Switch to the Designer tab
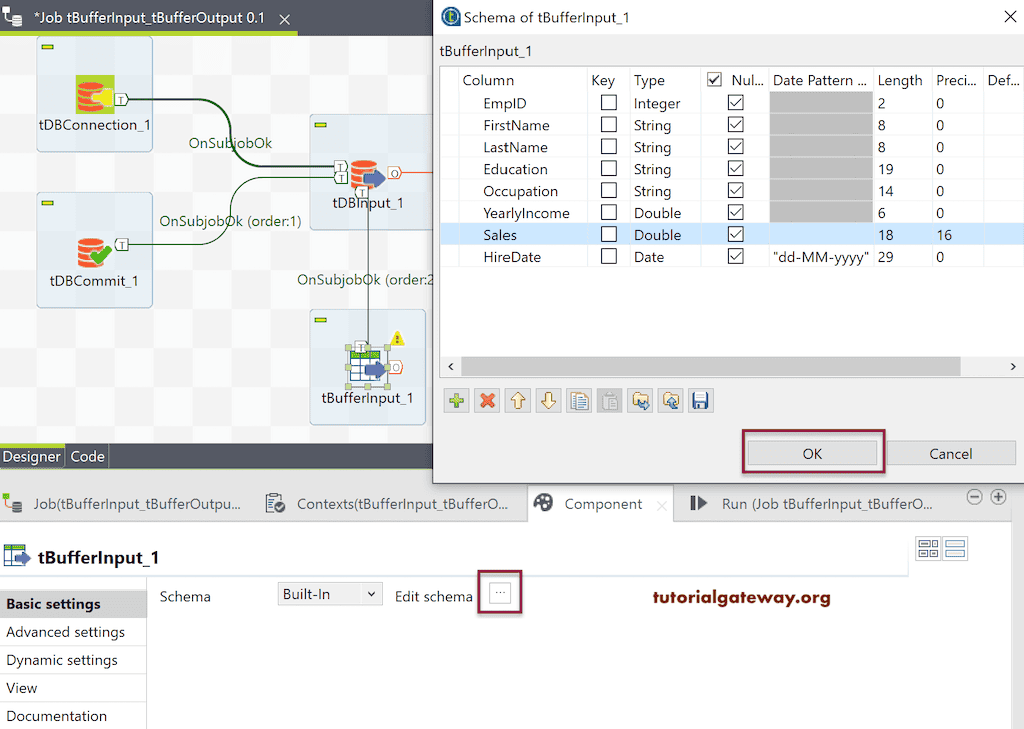The height and width of the screenshot is (729, 1024). (31, 456)
